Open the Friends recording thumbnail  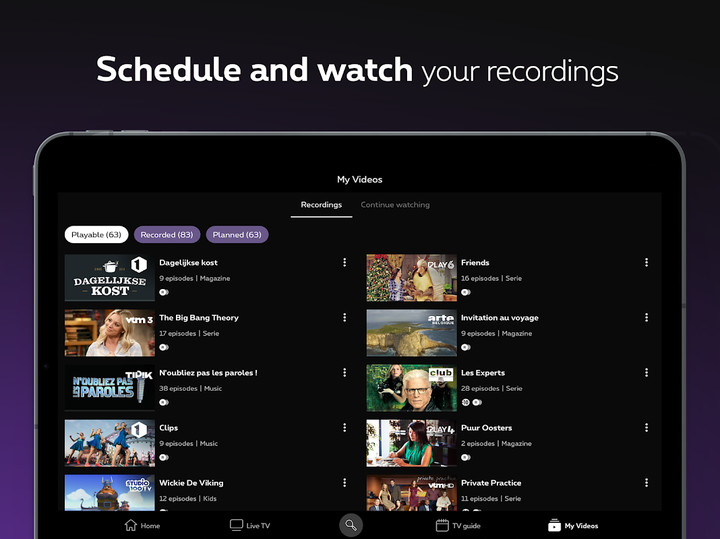pos(411,277)
